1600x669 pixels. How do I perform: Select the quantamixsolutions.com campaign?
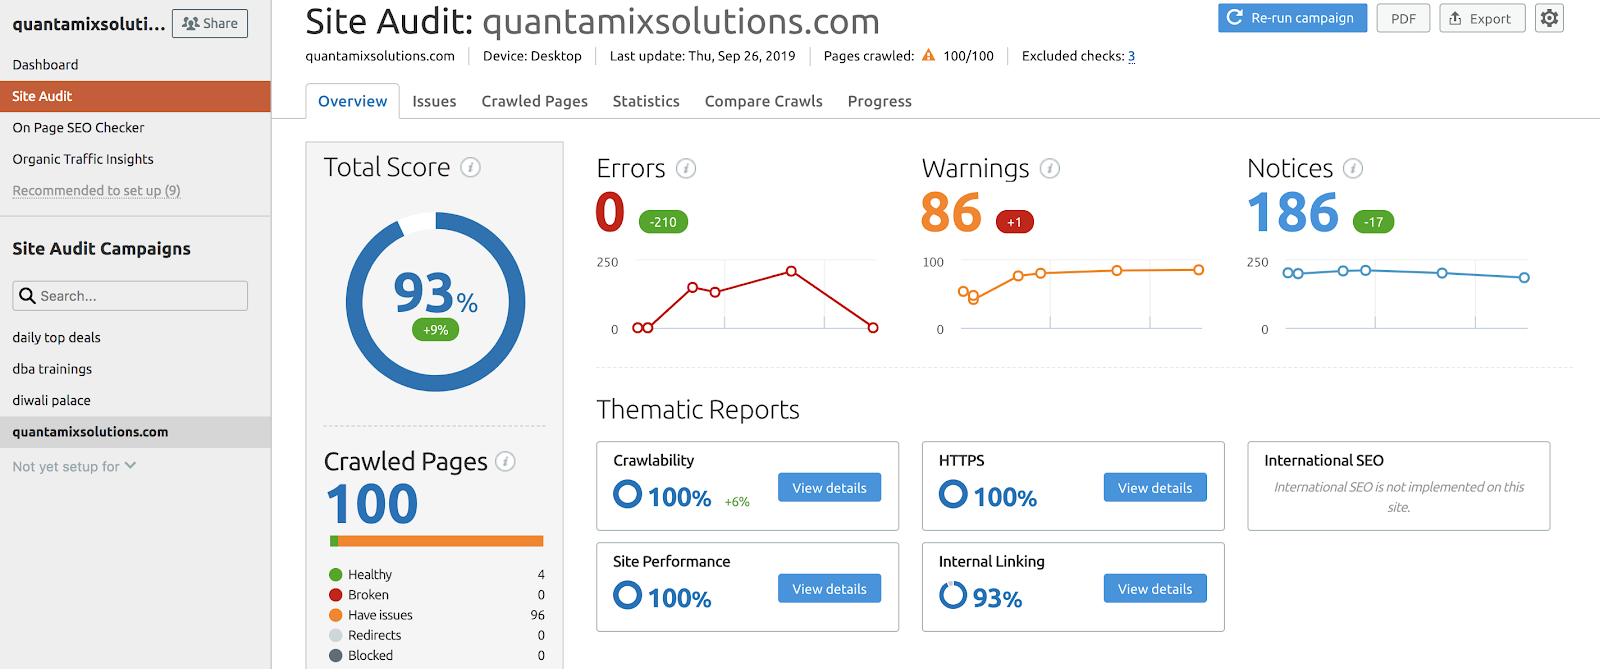(135, 432)
